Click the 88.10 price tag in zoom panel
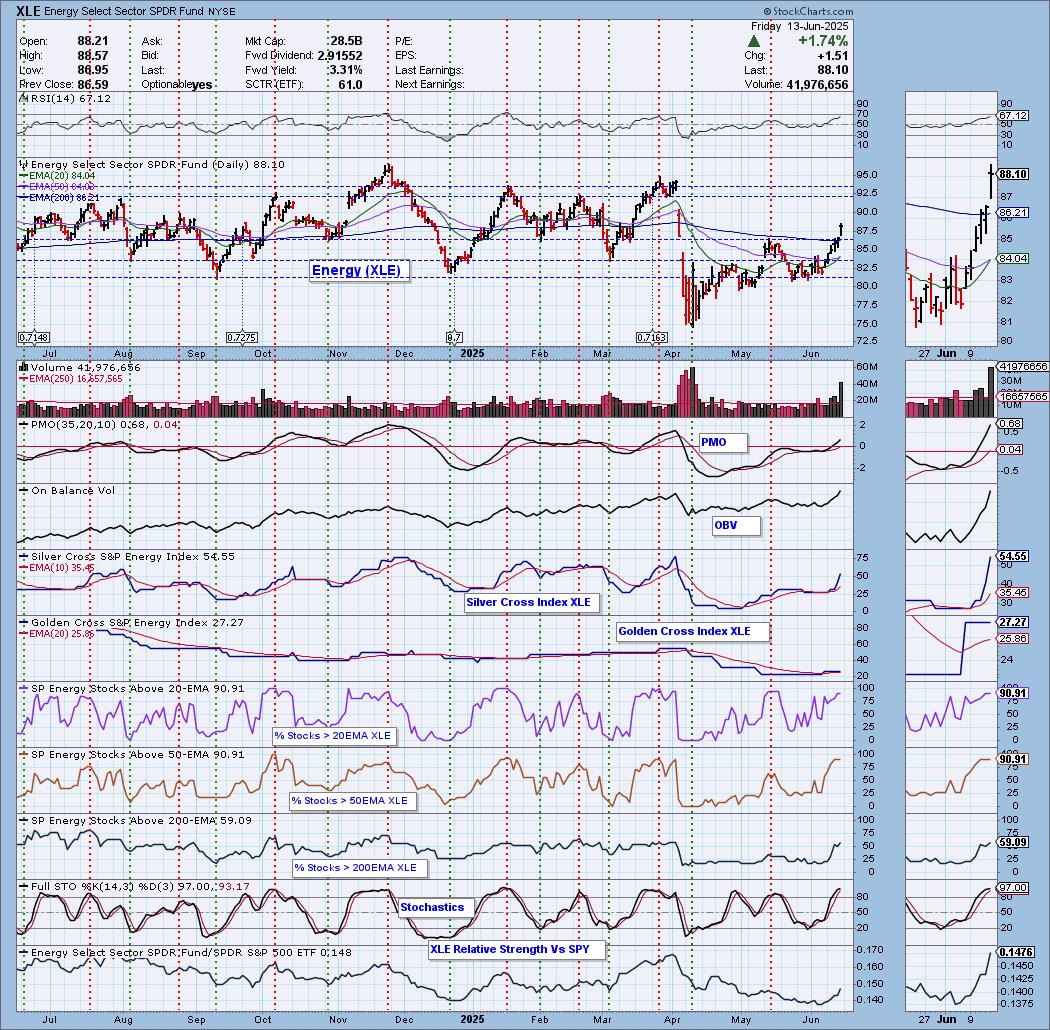The height and width of the screenshot is (1030, 1050). coord(1013,174)
